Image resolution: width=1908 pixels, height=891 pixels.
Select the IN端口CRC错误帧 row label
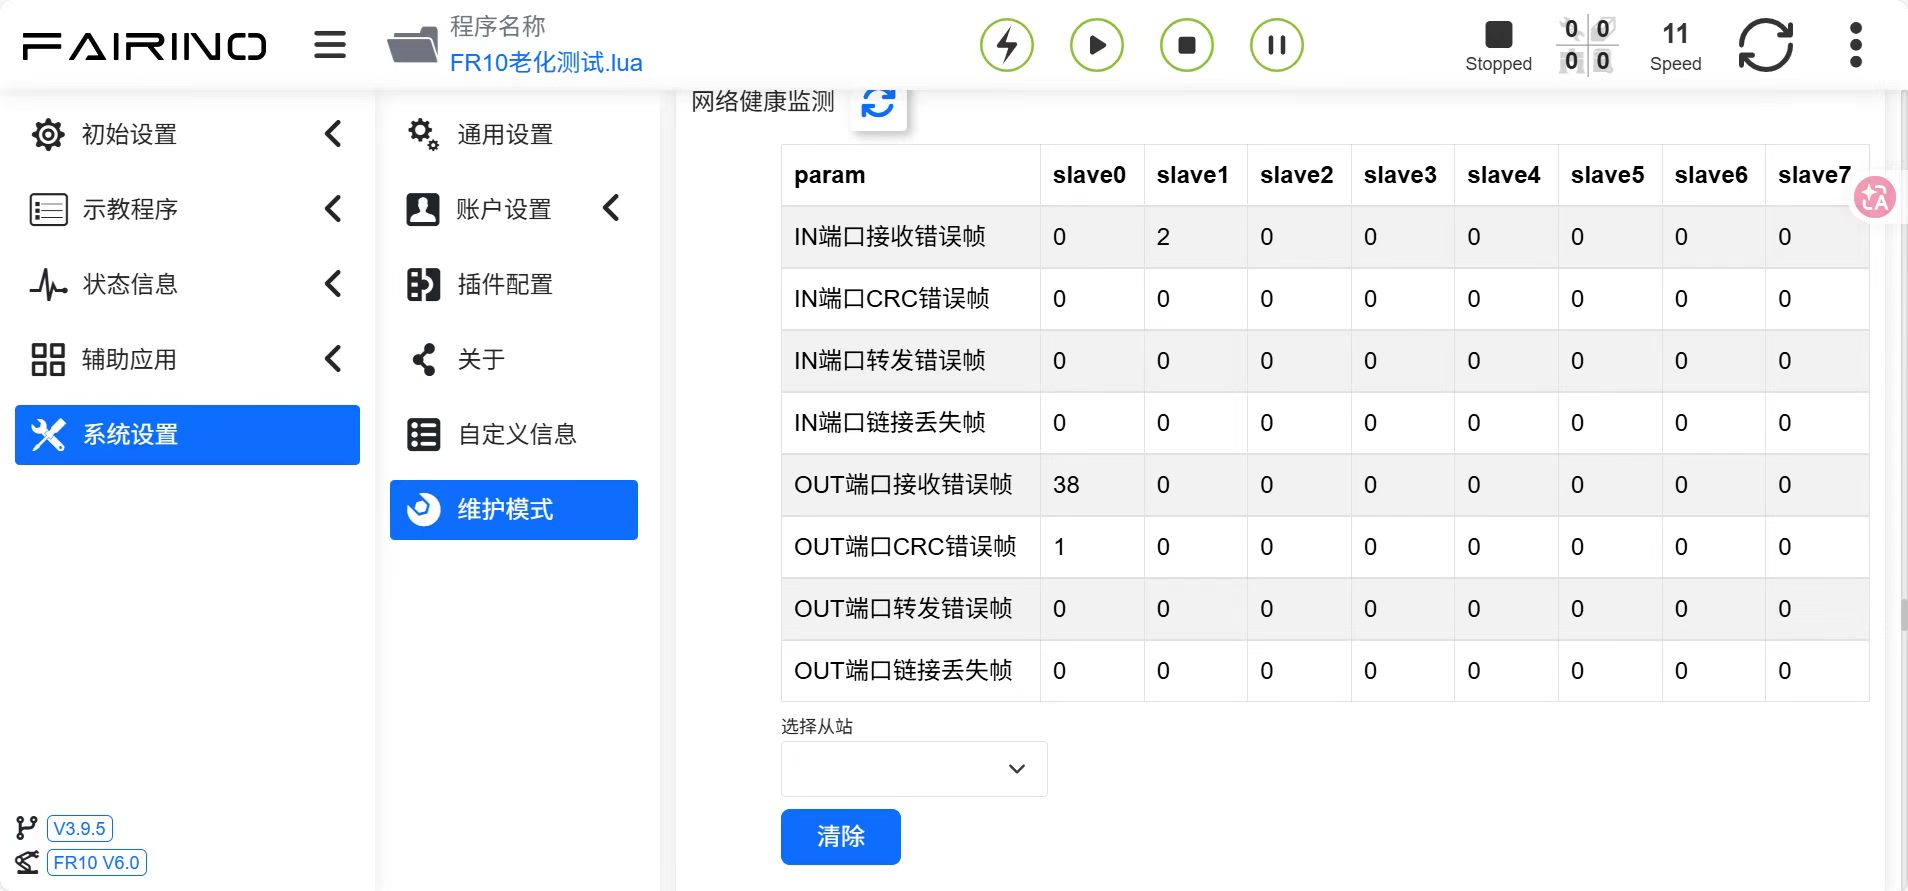coord(892,299)
